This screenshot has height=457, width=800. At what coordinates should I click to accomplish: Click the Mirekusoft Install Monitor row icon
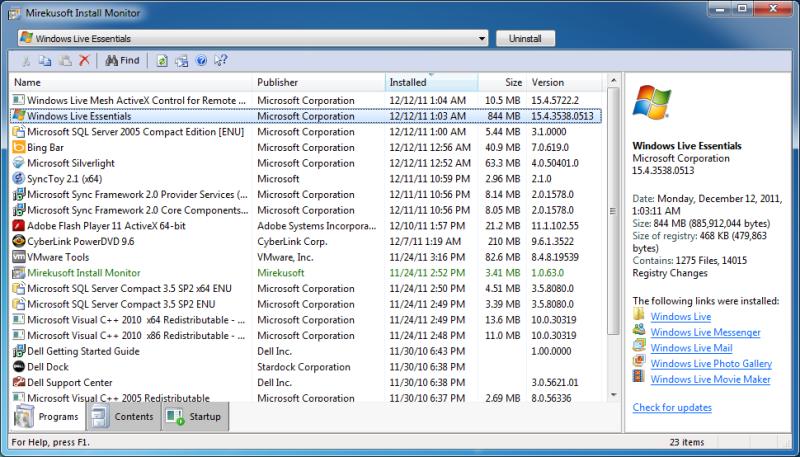pos(19,273)
